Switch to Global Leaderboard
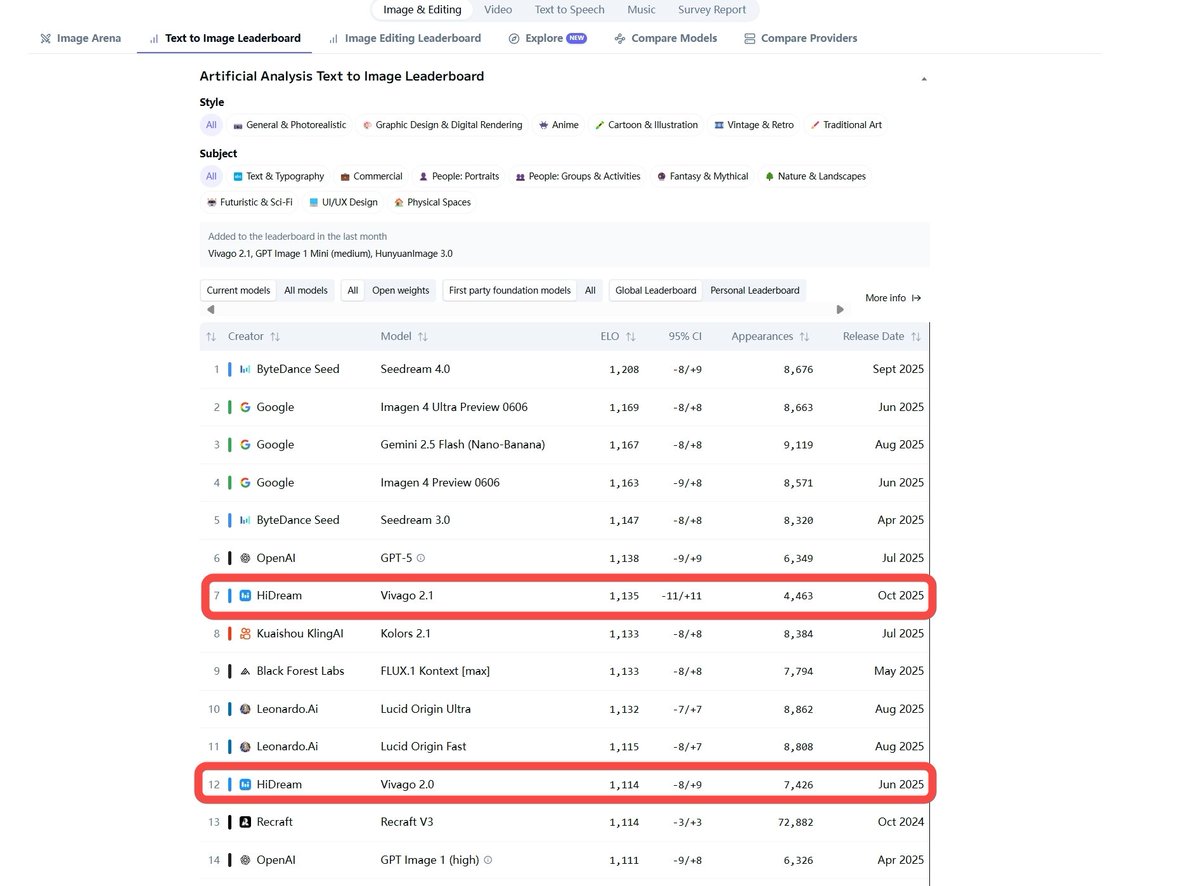The width and height of the screenshot is (1200, 886). click(x=656, y=290)
